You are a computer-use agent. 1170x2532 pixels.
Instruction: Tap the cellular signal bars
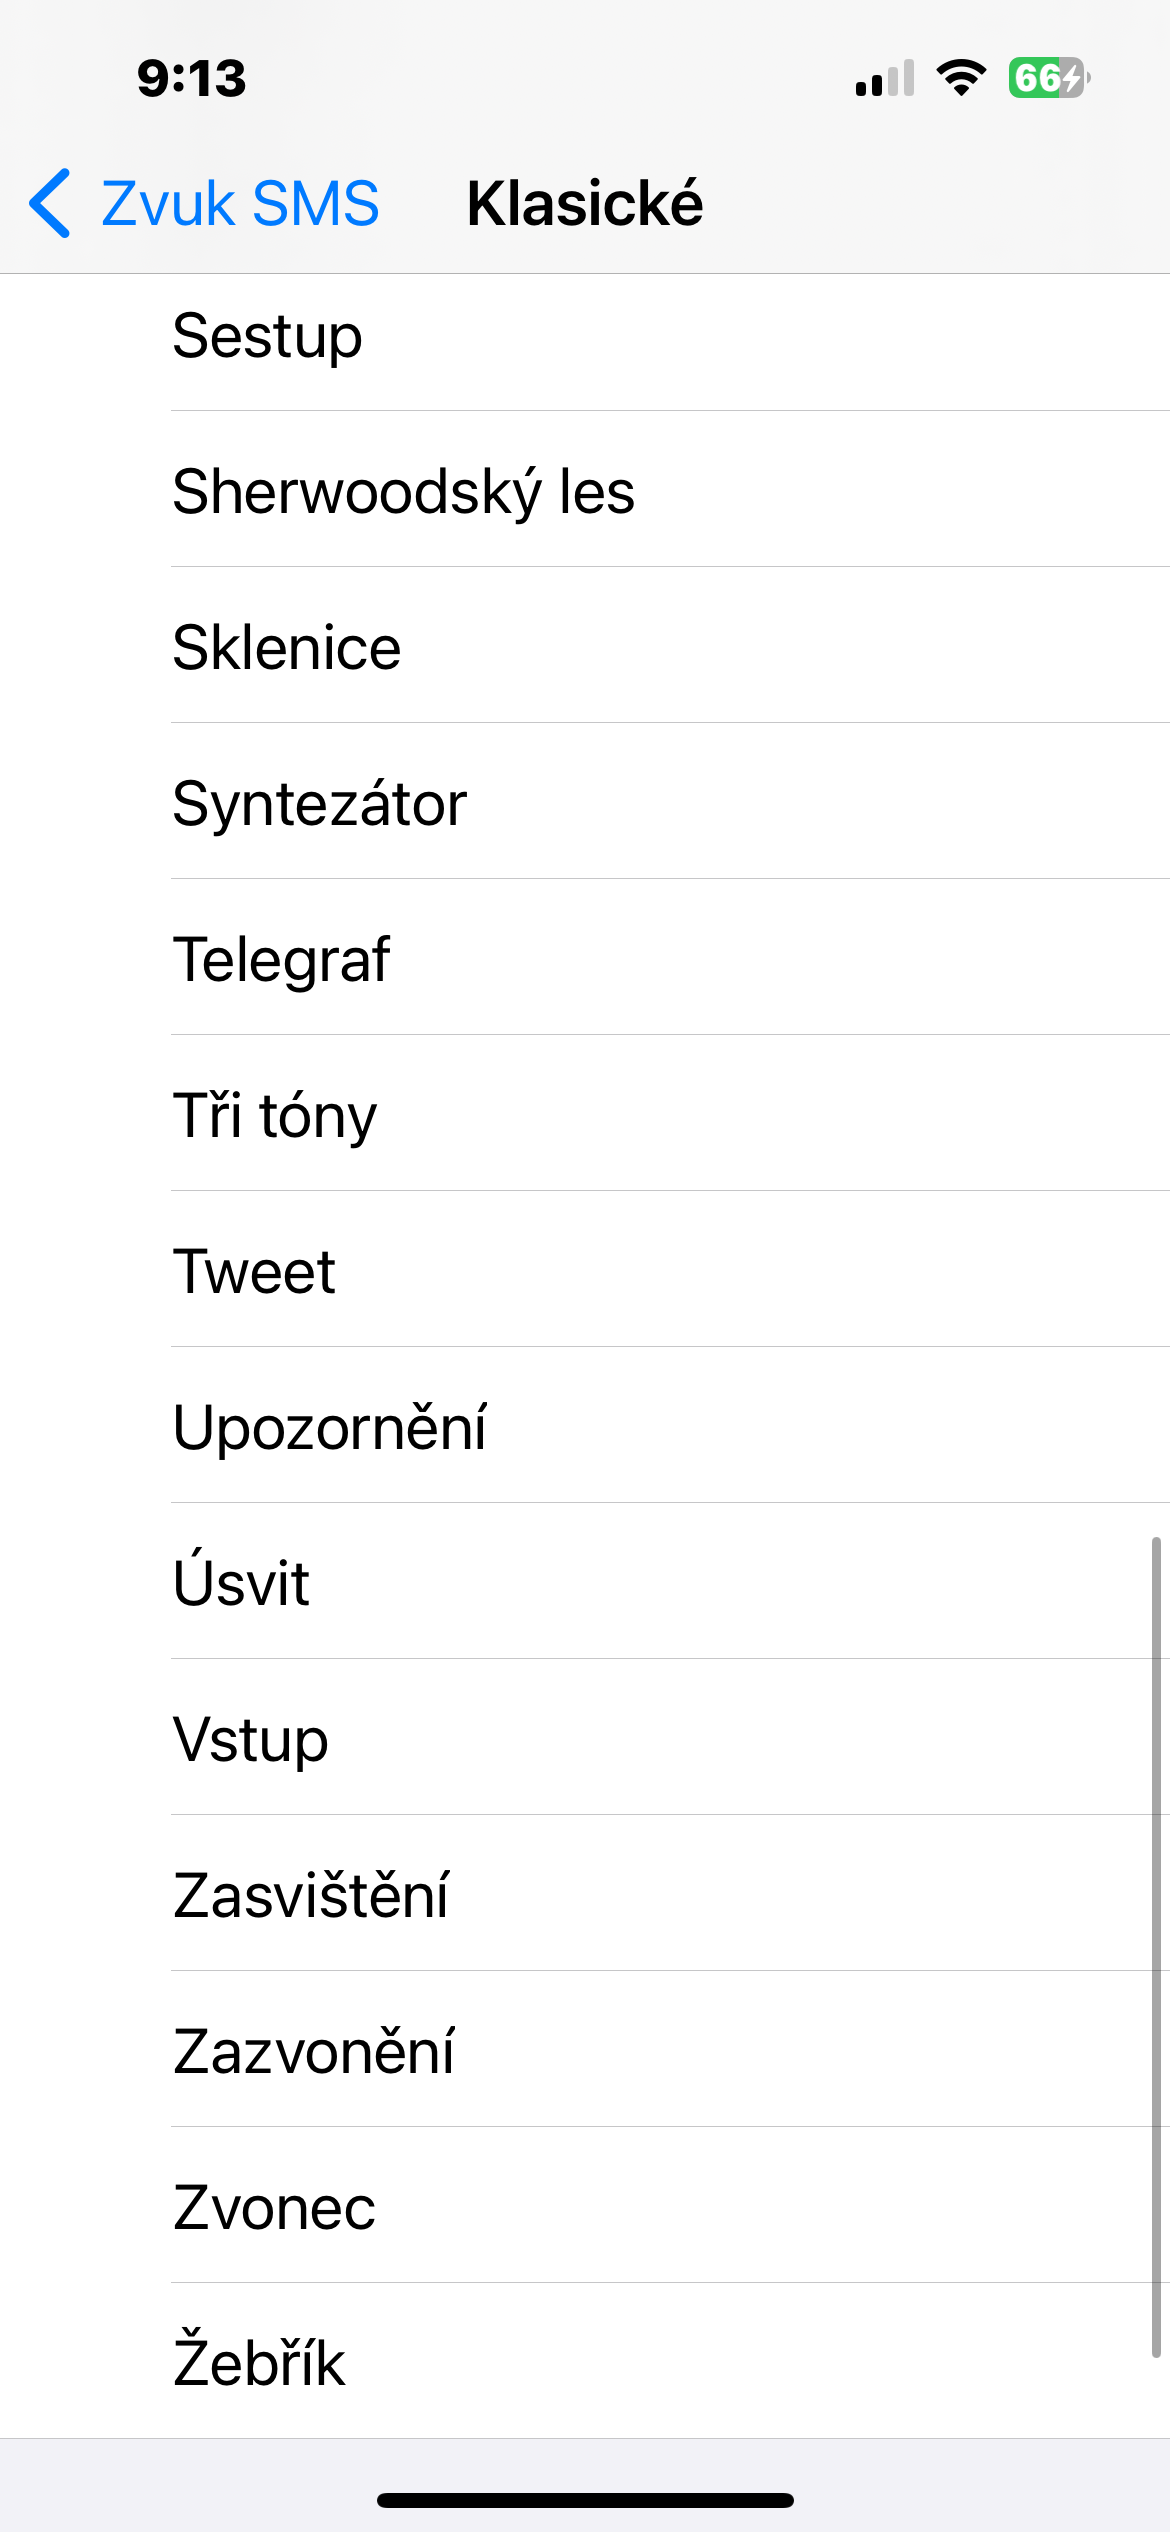[x=885, y=78]
